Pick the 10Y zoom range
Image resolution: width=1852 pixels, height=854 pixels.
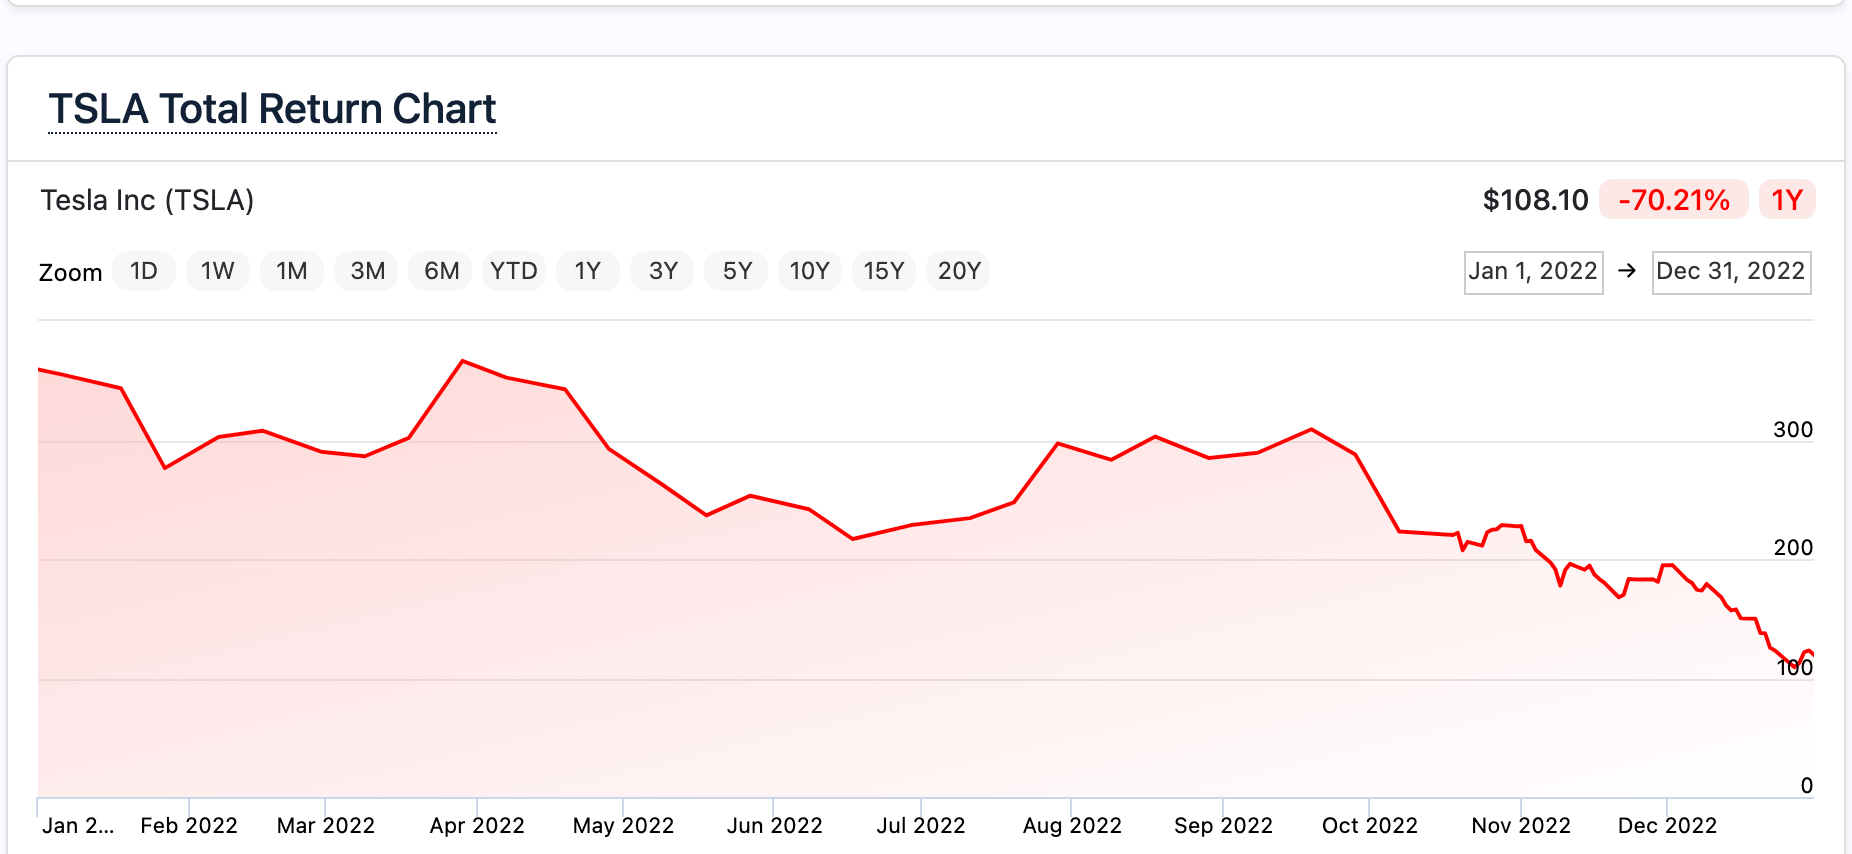coord(810,271)
